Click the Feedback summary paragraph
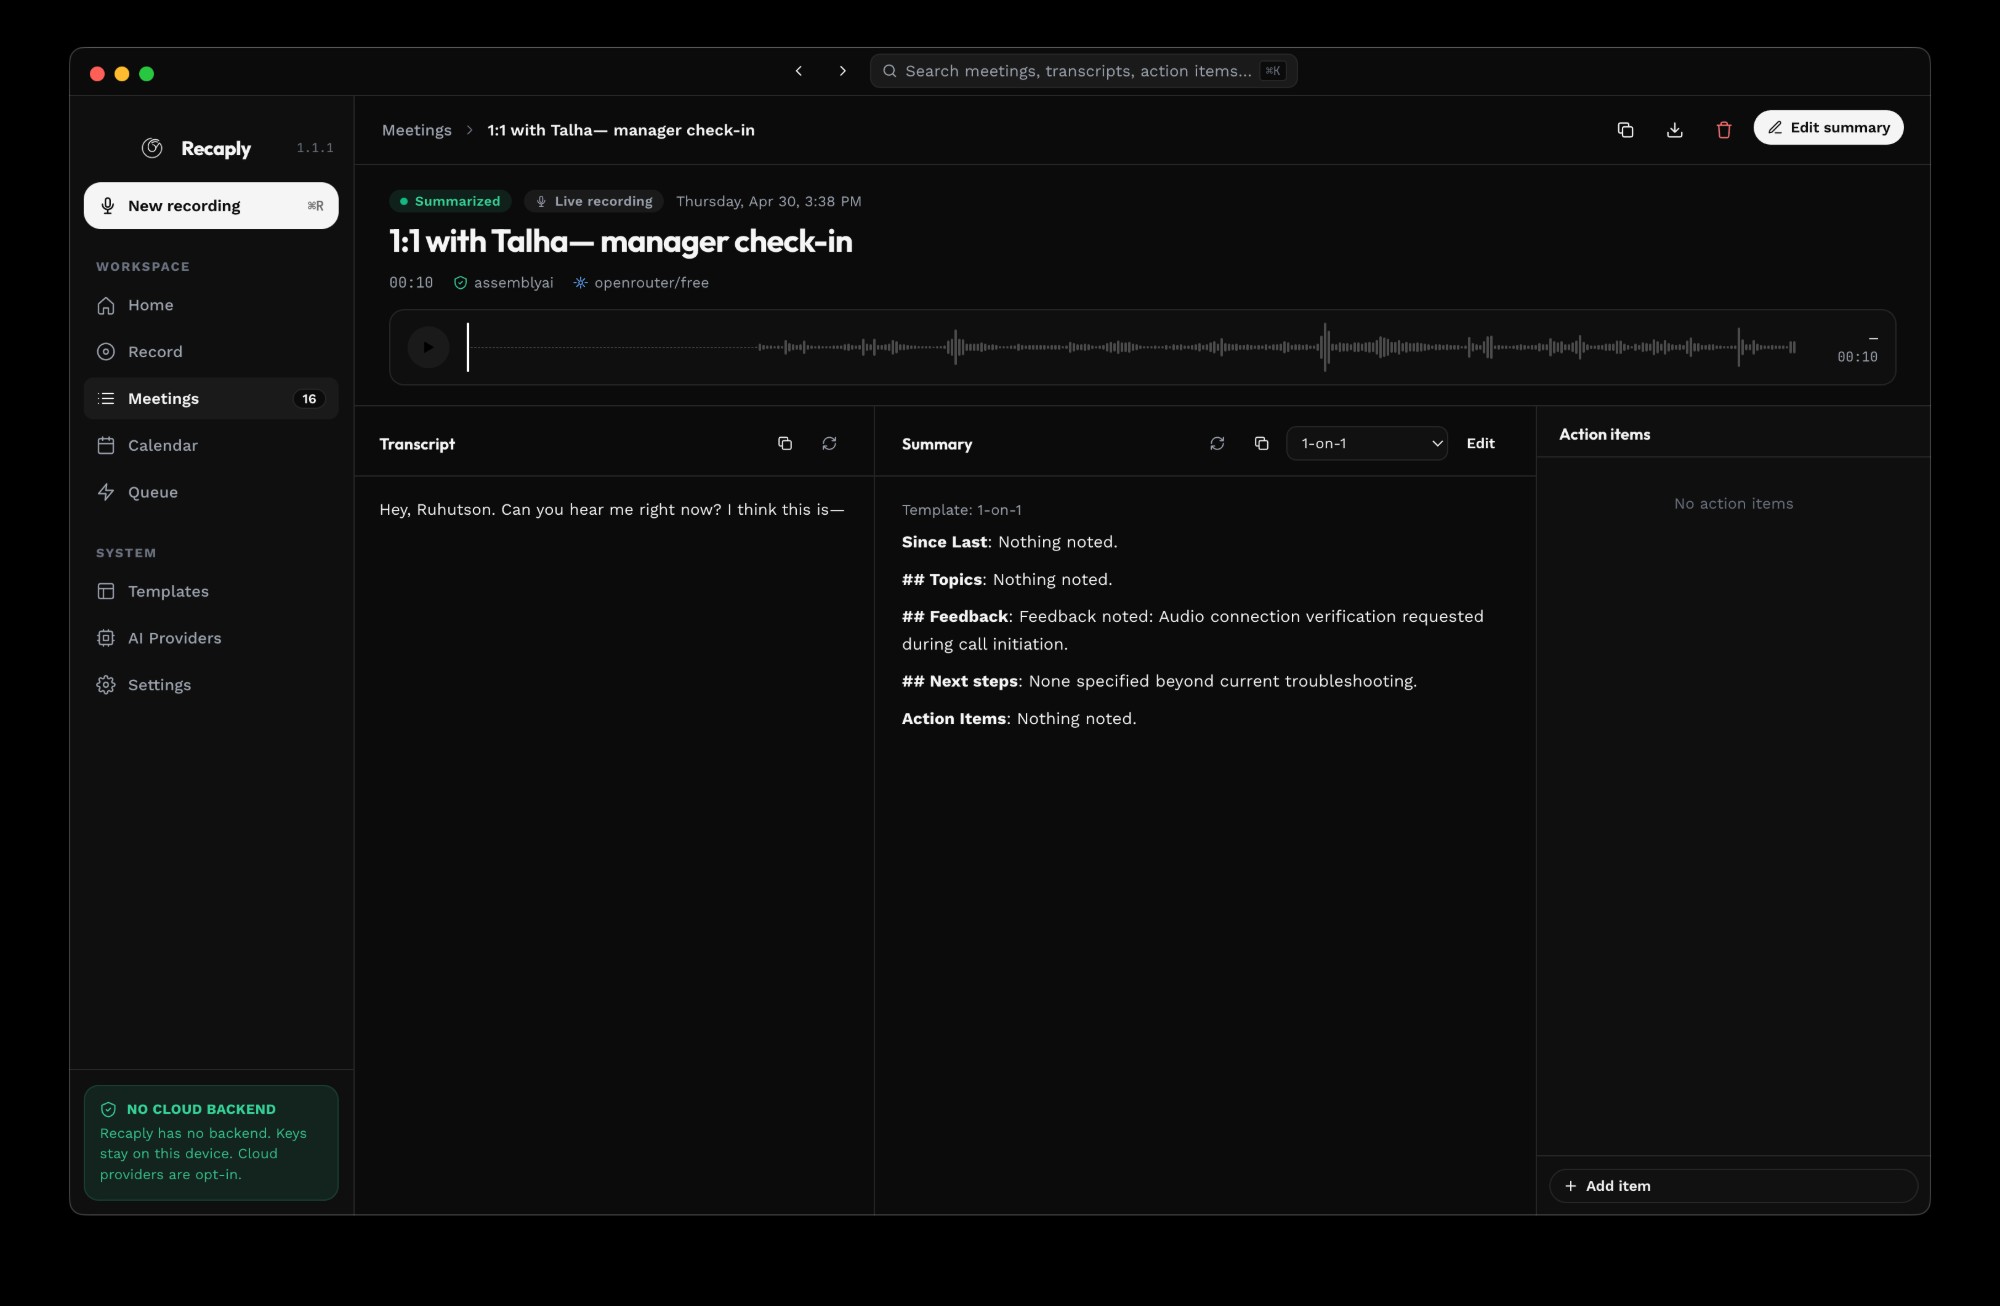 tap(1192, 630)
